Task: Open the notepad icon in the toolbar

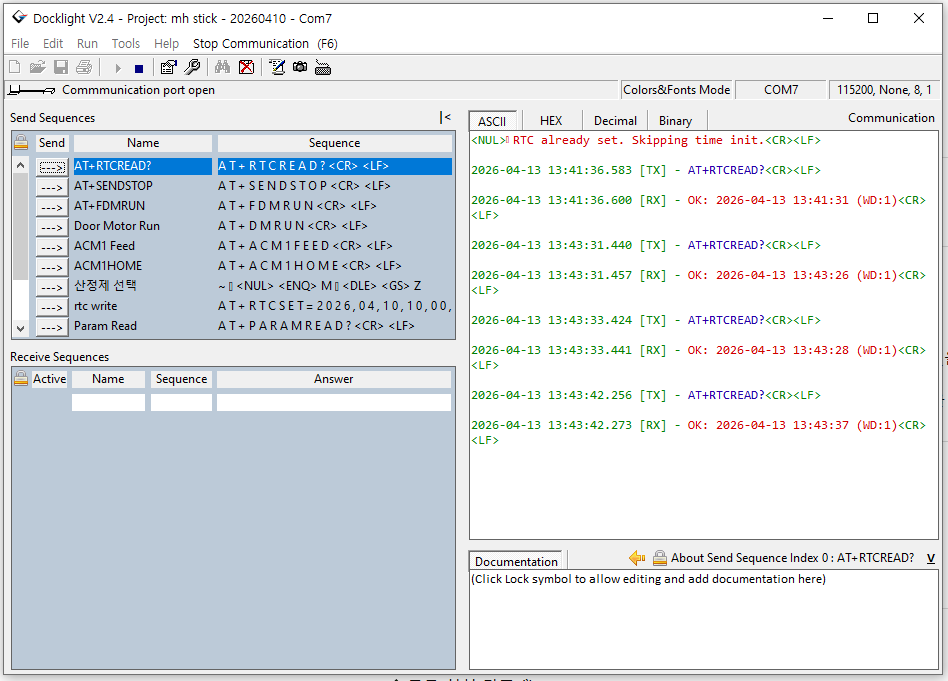Action: coord(277,68)
